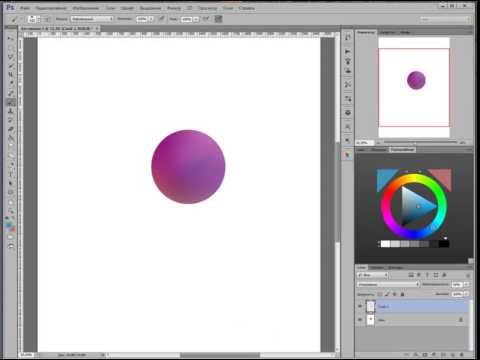The image size is (480, 360).
Task: Open the Filter menu
Action: click(174, 8)
